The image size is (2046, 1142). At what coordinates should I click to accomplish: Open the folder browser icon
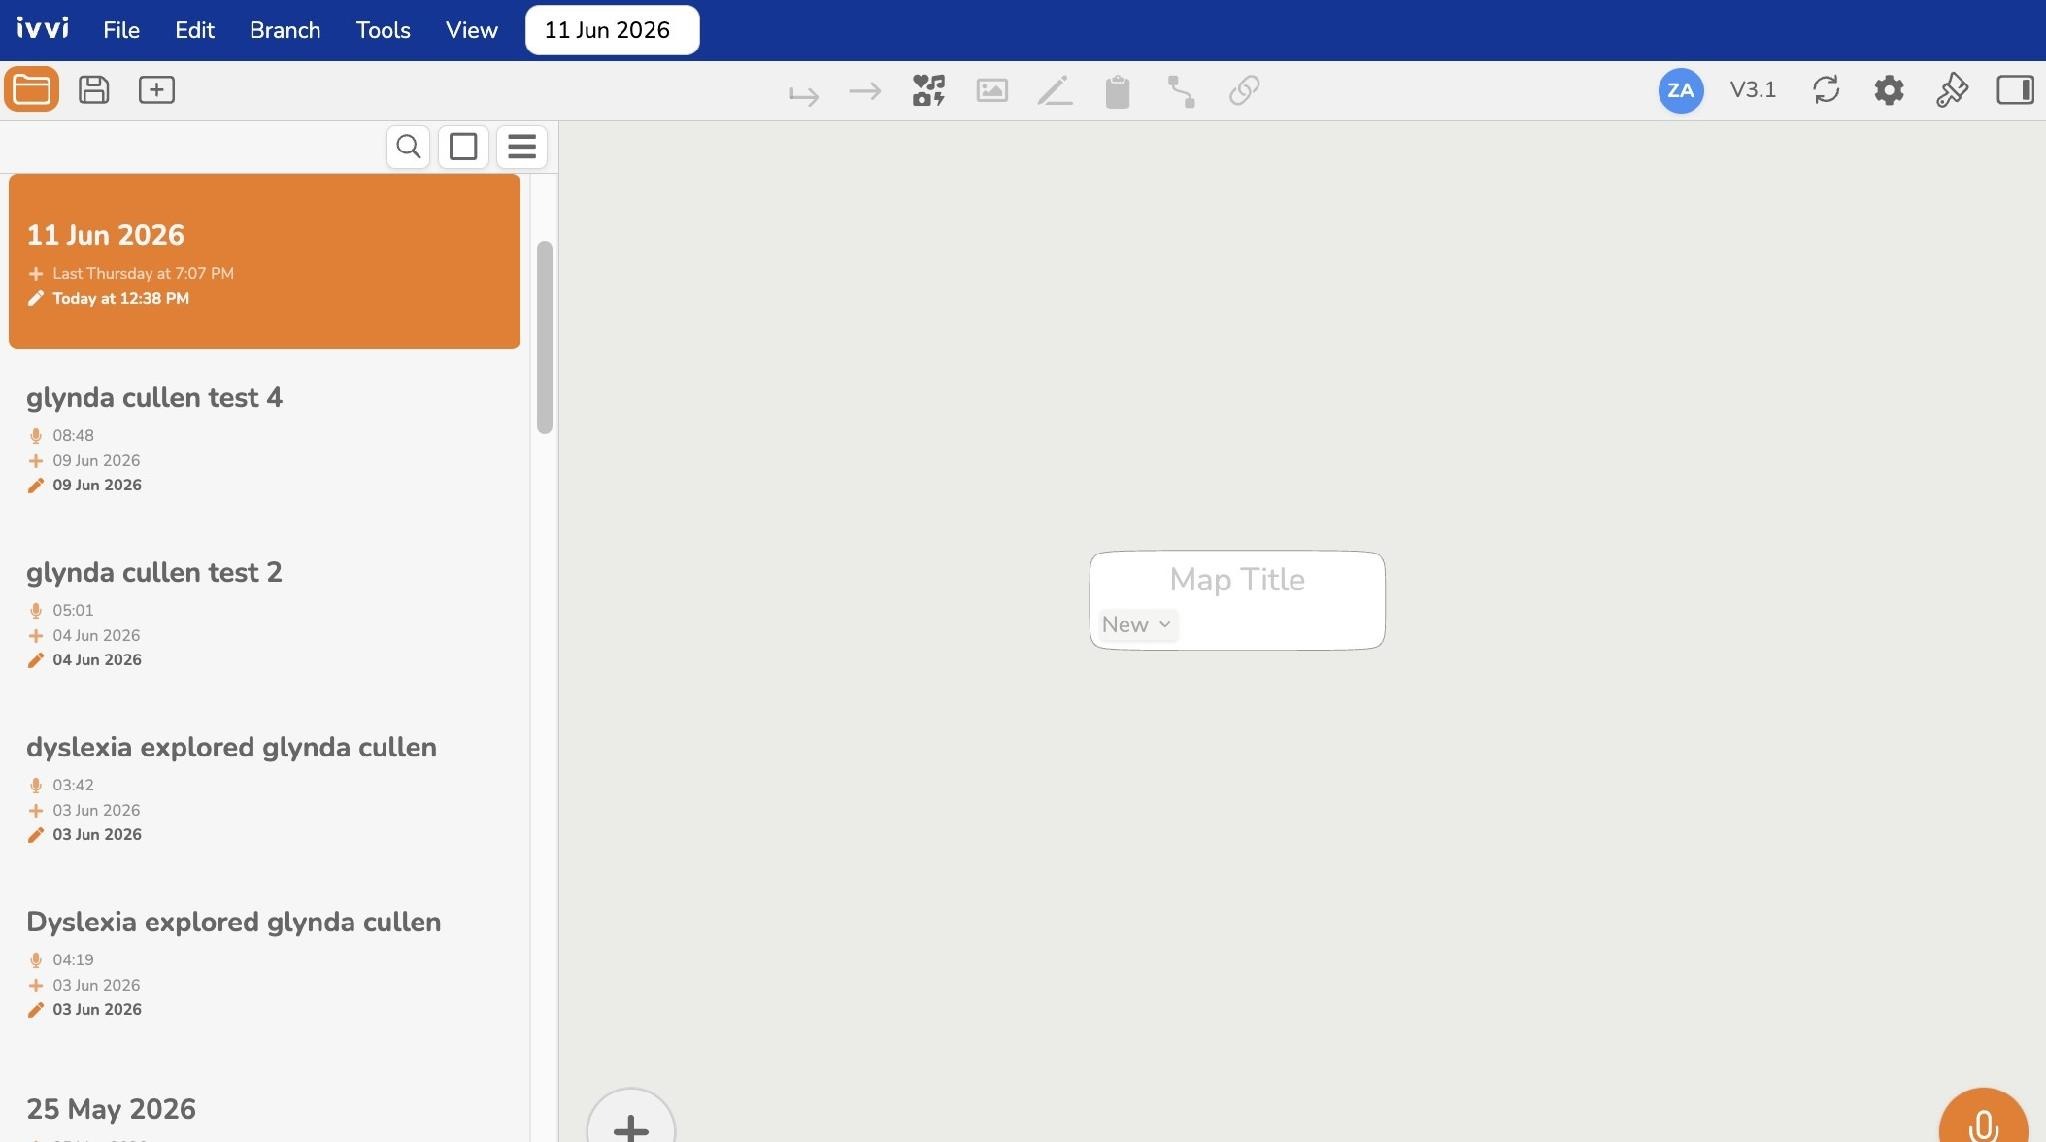tap(31, 90)
